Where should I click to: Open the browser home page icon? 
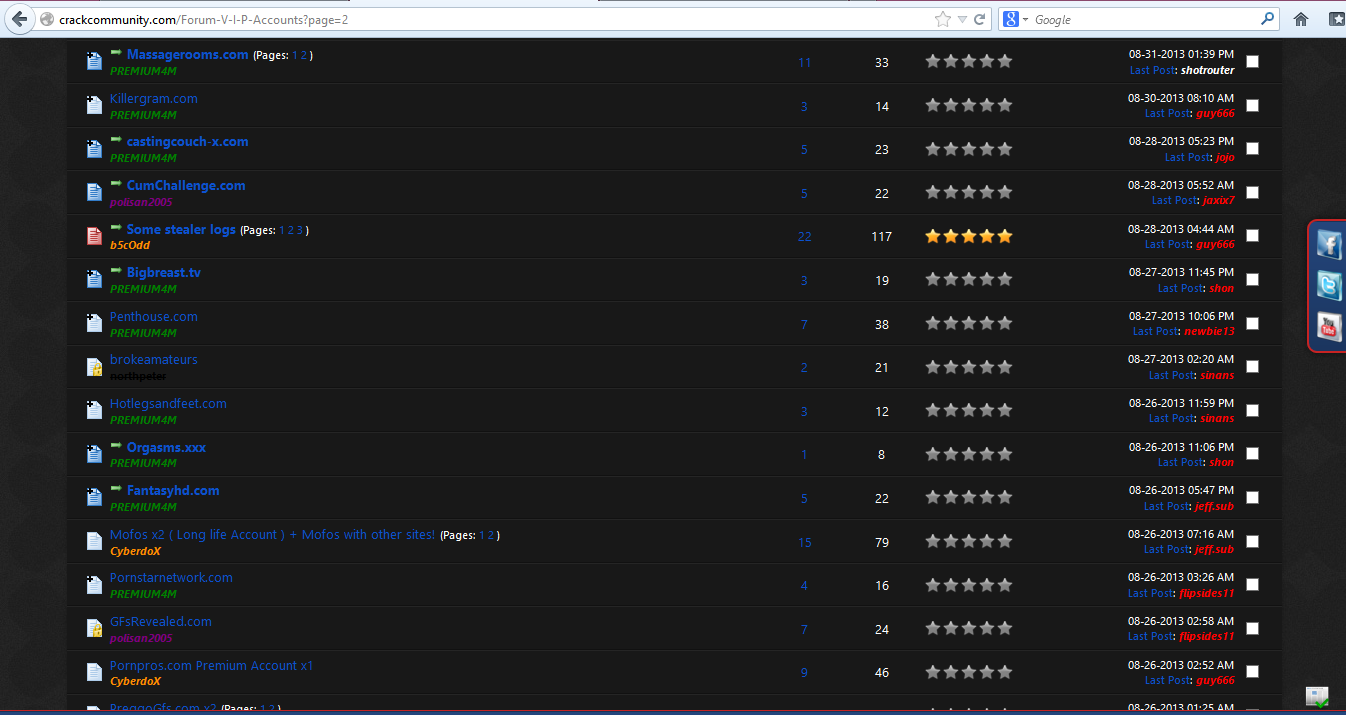1301,19
